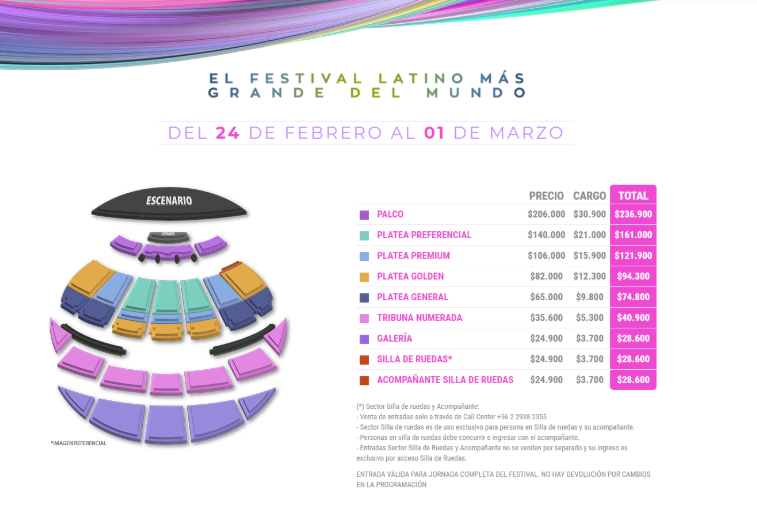Click the Platea Preferencial teal swatch
757x513 pixels.
pyautogui.click(x=364, y=235)
